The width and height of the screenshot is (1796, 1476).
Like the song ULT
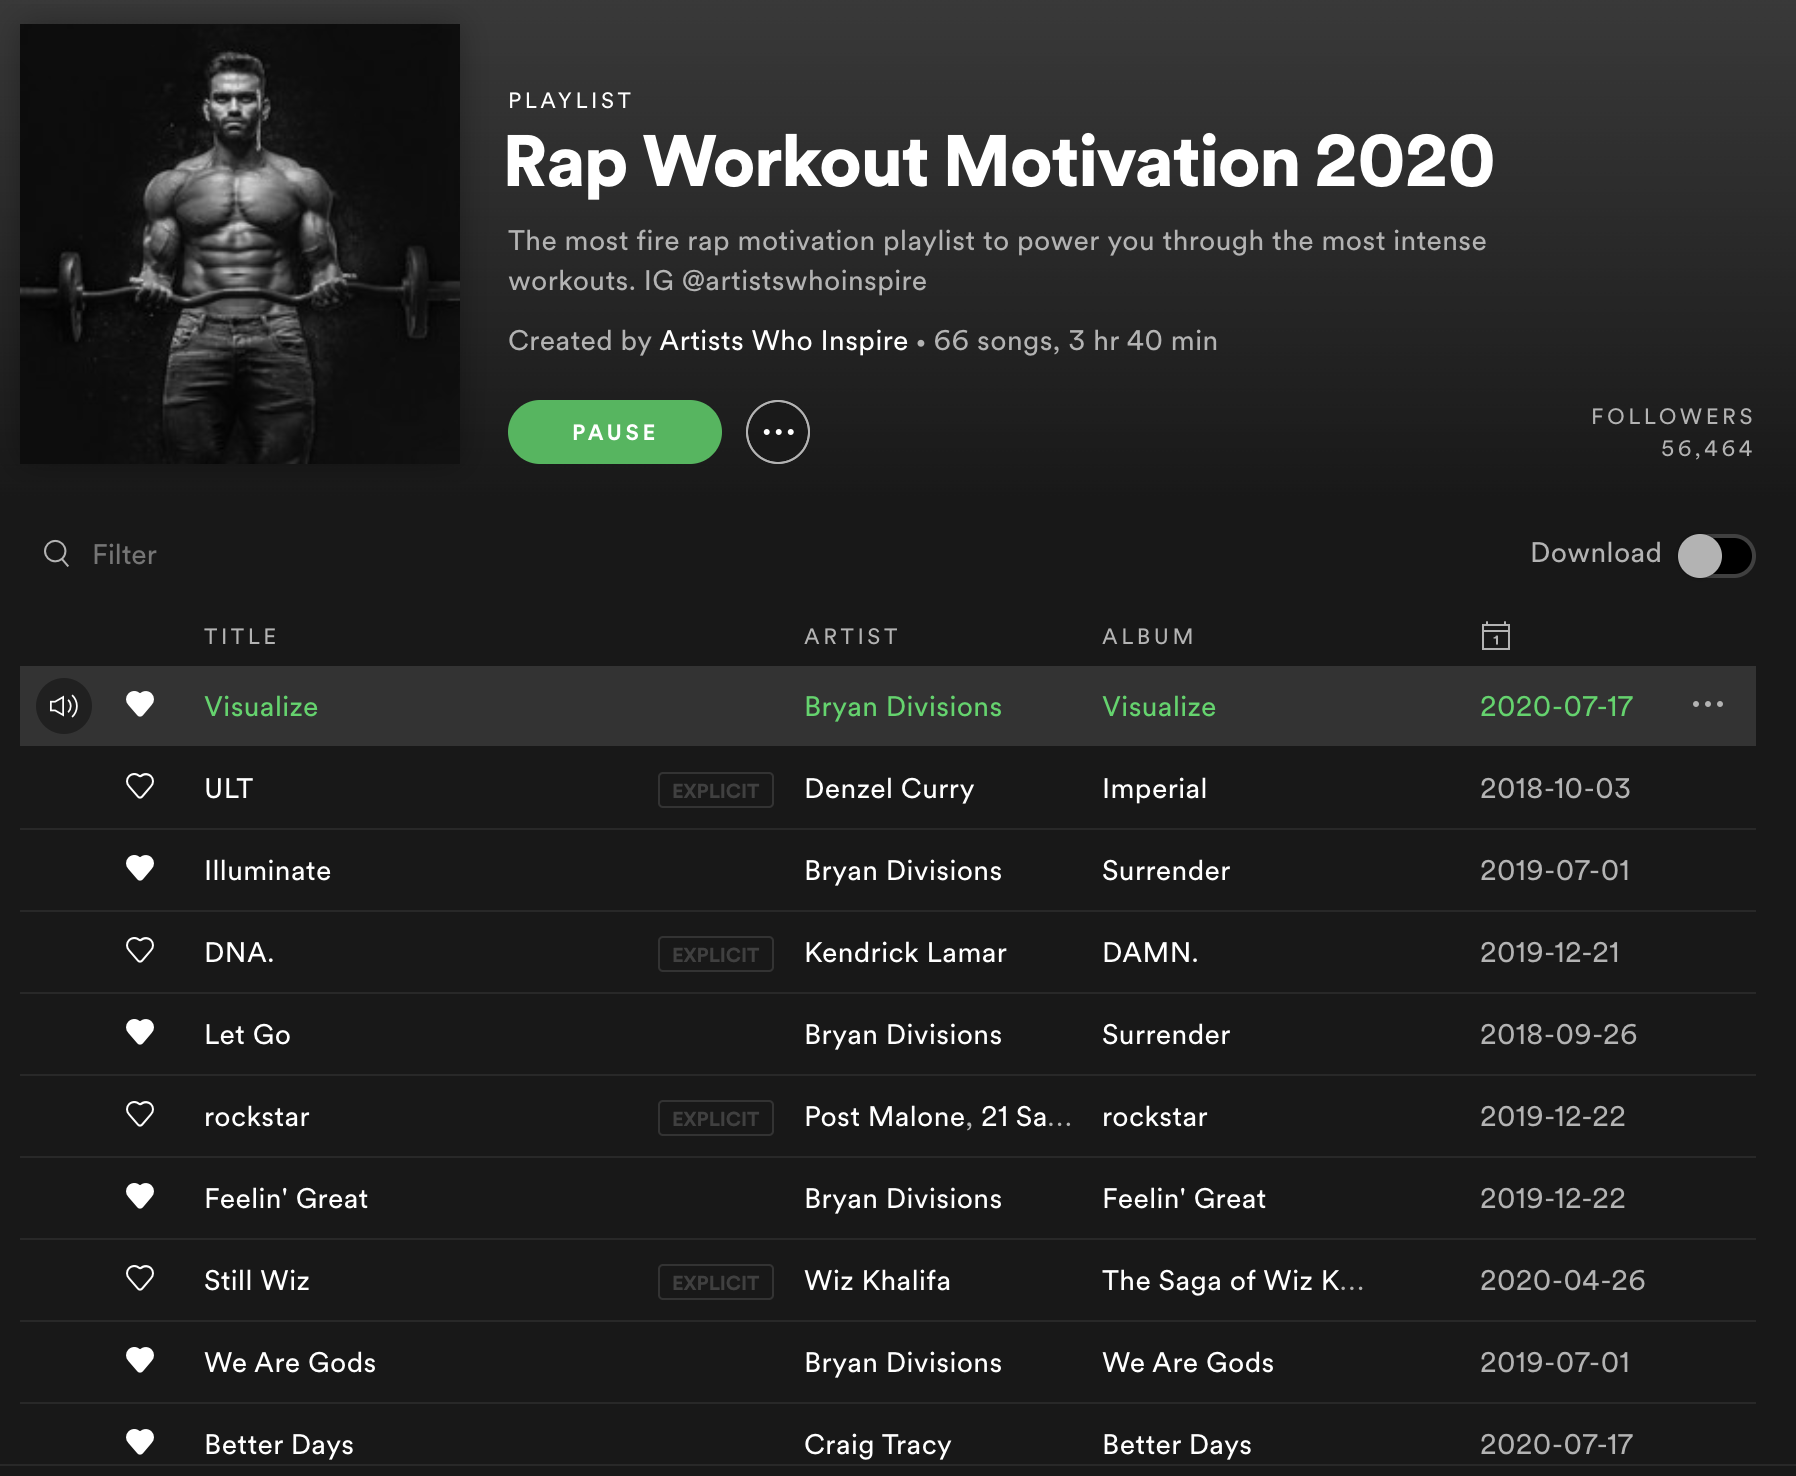point(140,787)
